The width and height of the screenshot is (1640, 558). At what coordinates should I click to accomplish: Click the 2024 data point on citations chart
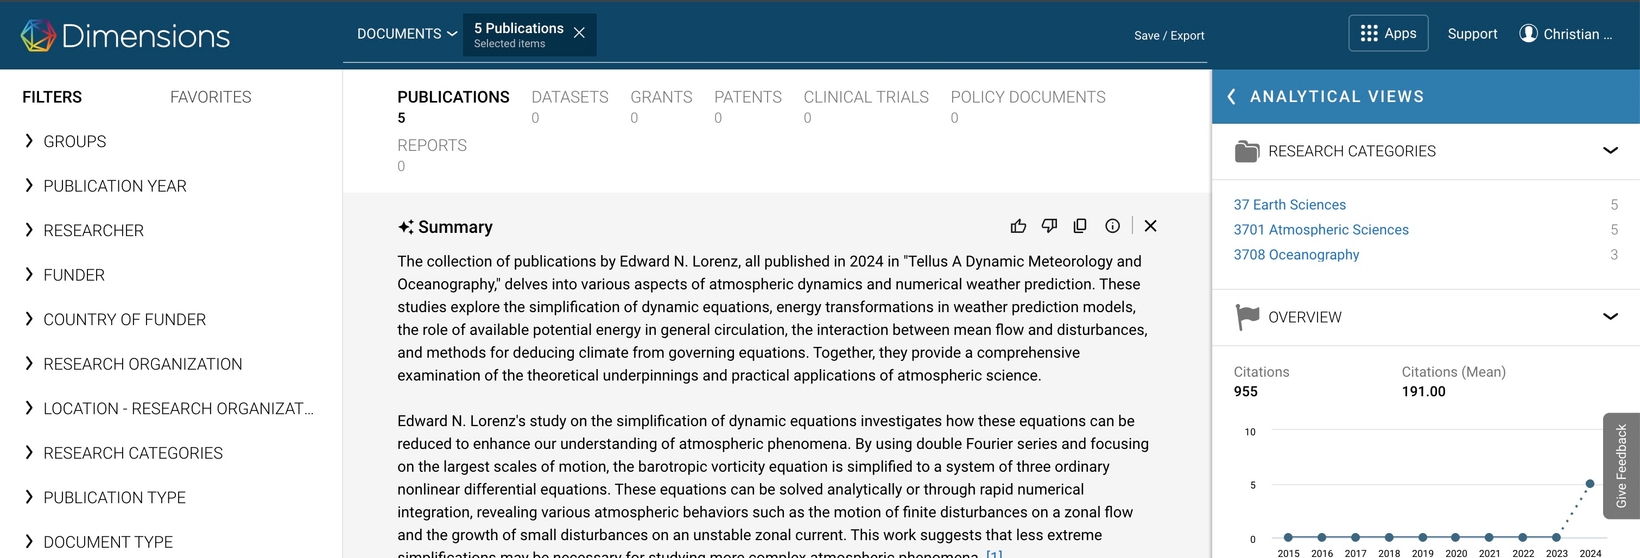coord(1590,484)
